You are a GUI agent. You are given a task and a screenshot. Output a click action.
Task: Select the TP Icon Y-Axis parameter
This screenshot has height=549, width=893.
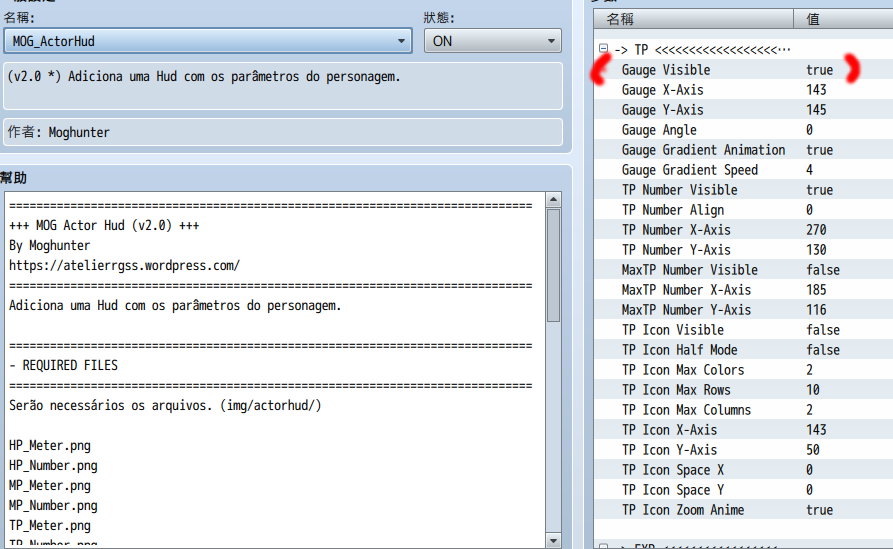tap(743, 450)
